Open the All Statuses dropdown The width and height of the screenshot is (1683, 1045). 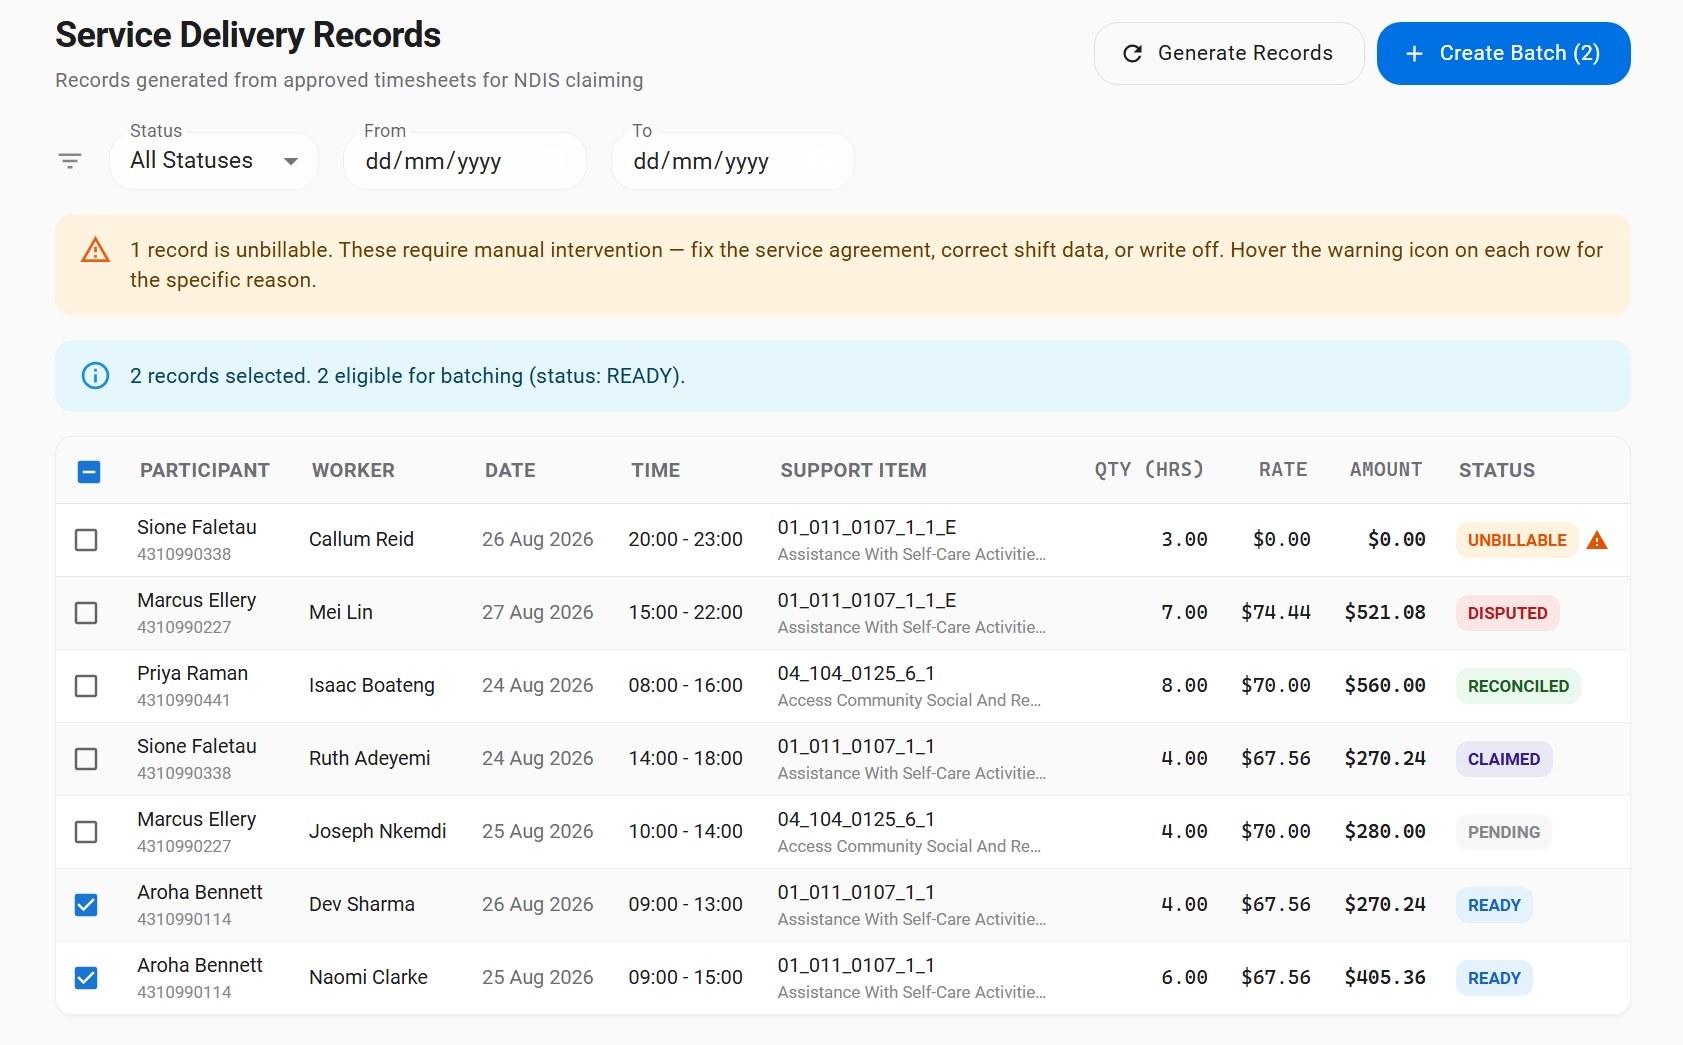coord(214,161)
